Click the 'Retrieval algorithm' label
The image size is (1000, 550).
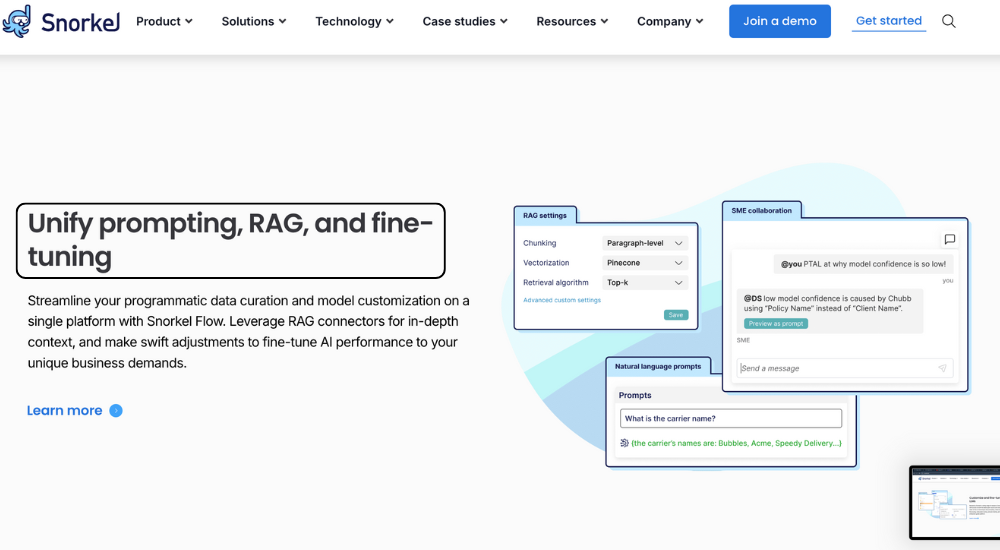555,283
